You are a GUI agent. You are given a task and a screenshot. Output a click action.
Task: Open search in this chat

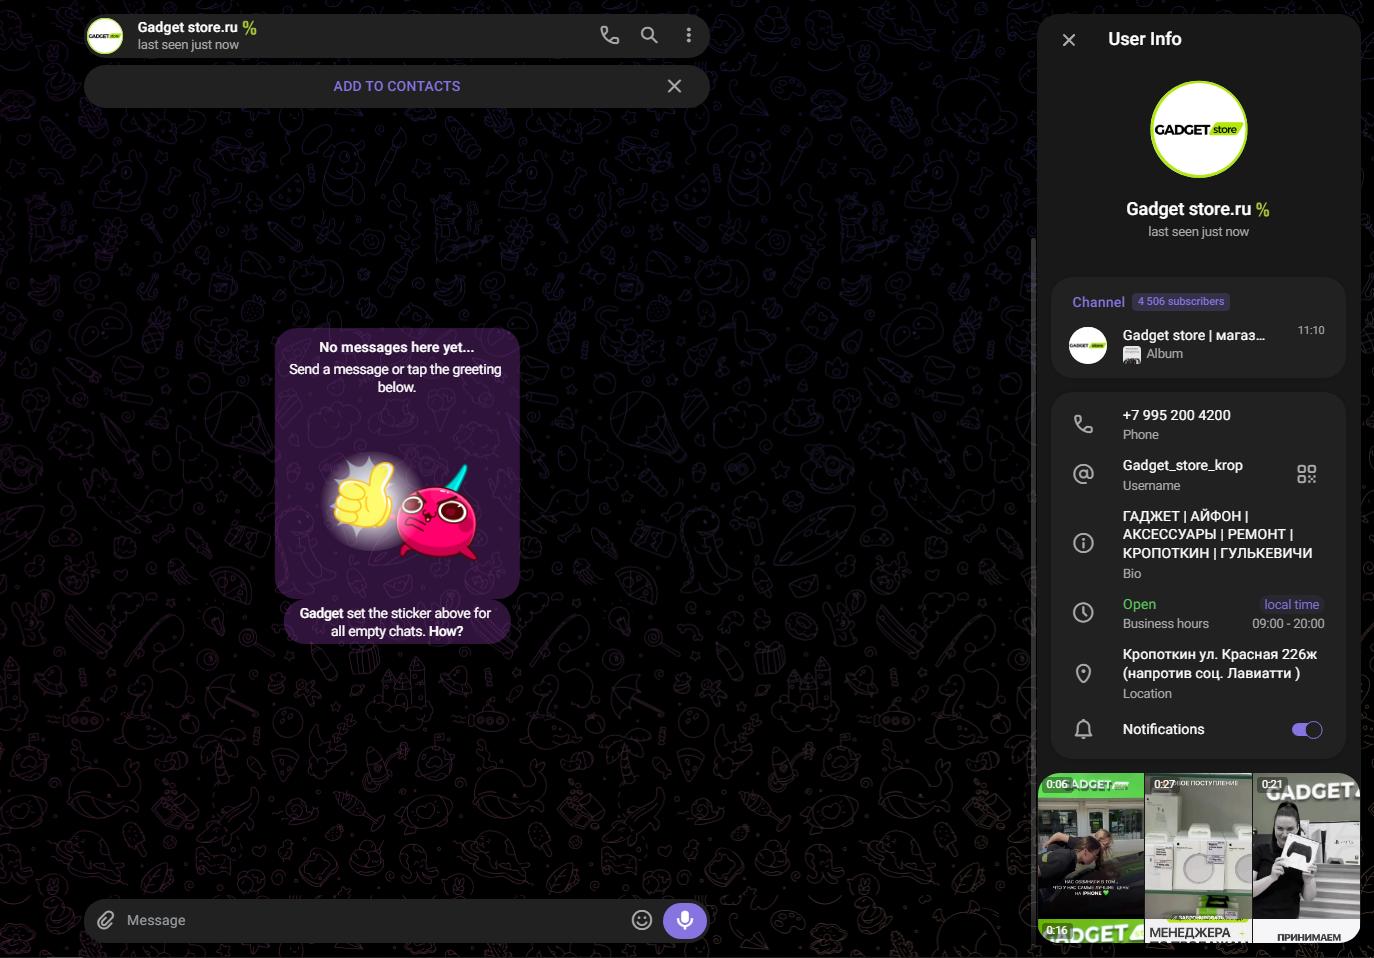tap(649, 35)
